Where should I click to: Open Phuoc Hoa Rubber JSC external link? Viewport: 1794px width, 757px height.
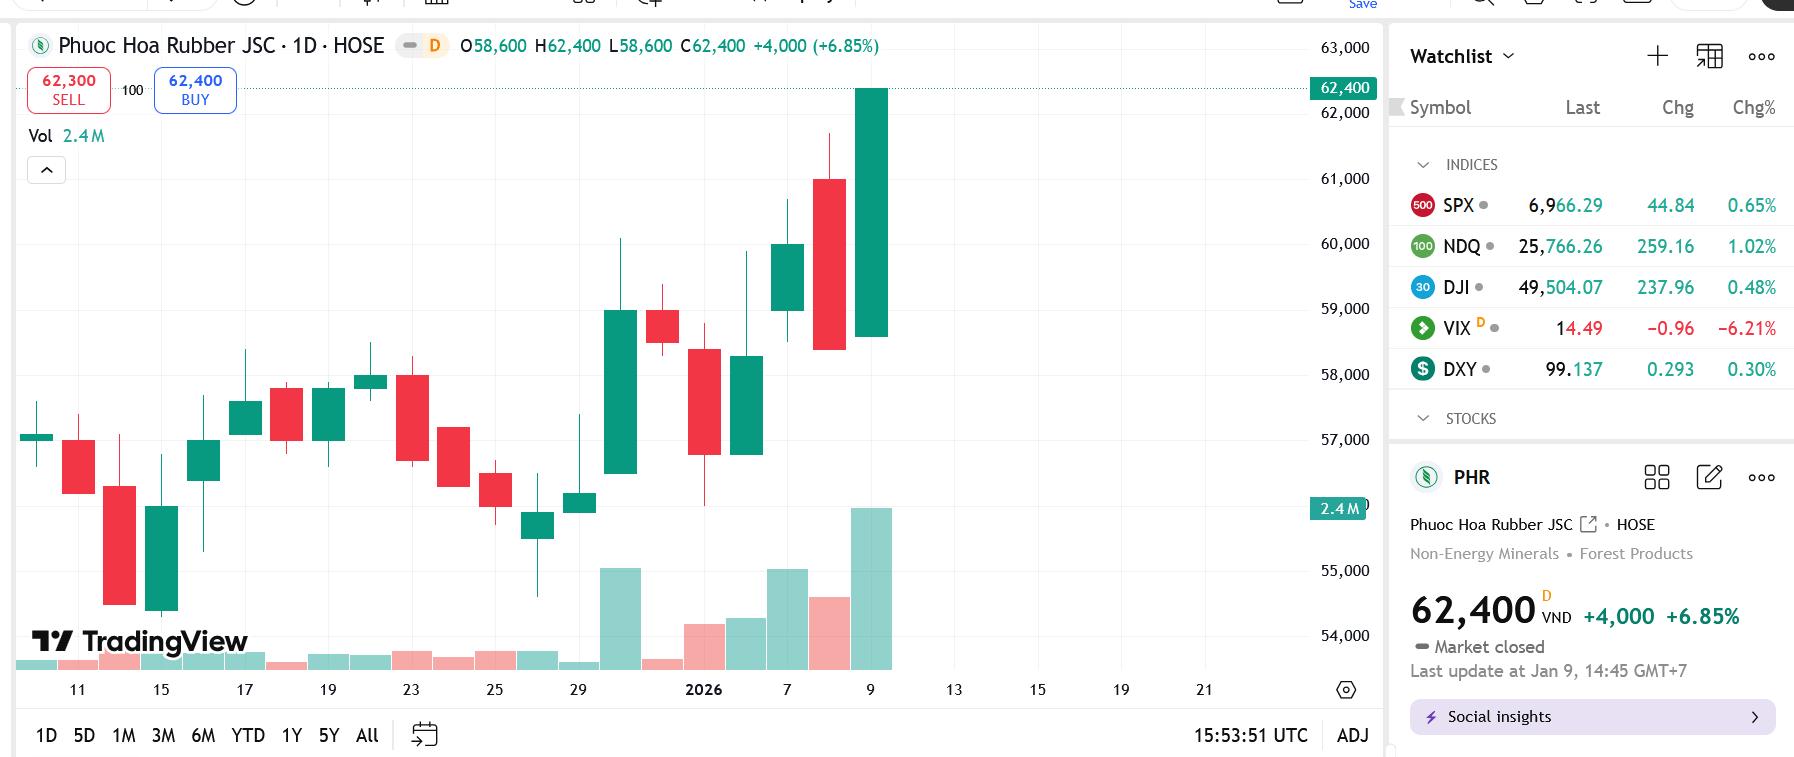(x=1589, y=523)
